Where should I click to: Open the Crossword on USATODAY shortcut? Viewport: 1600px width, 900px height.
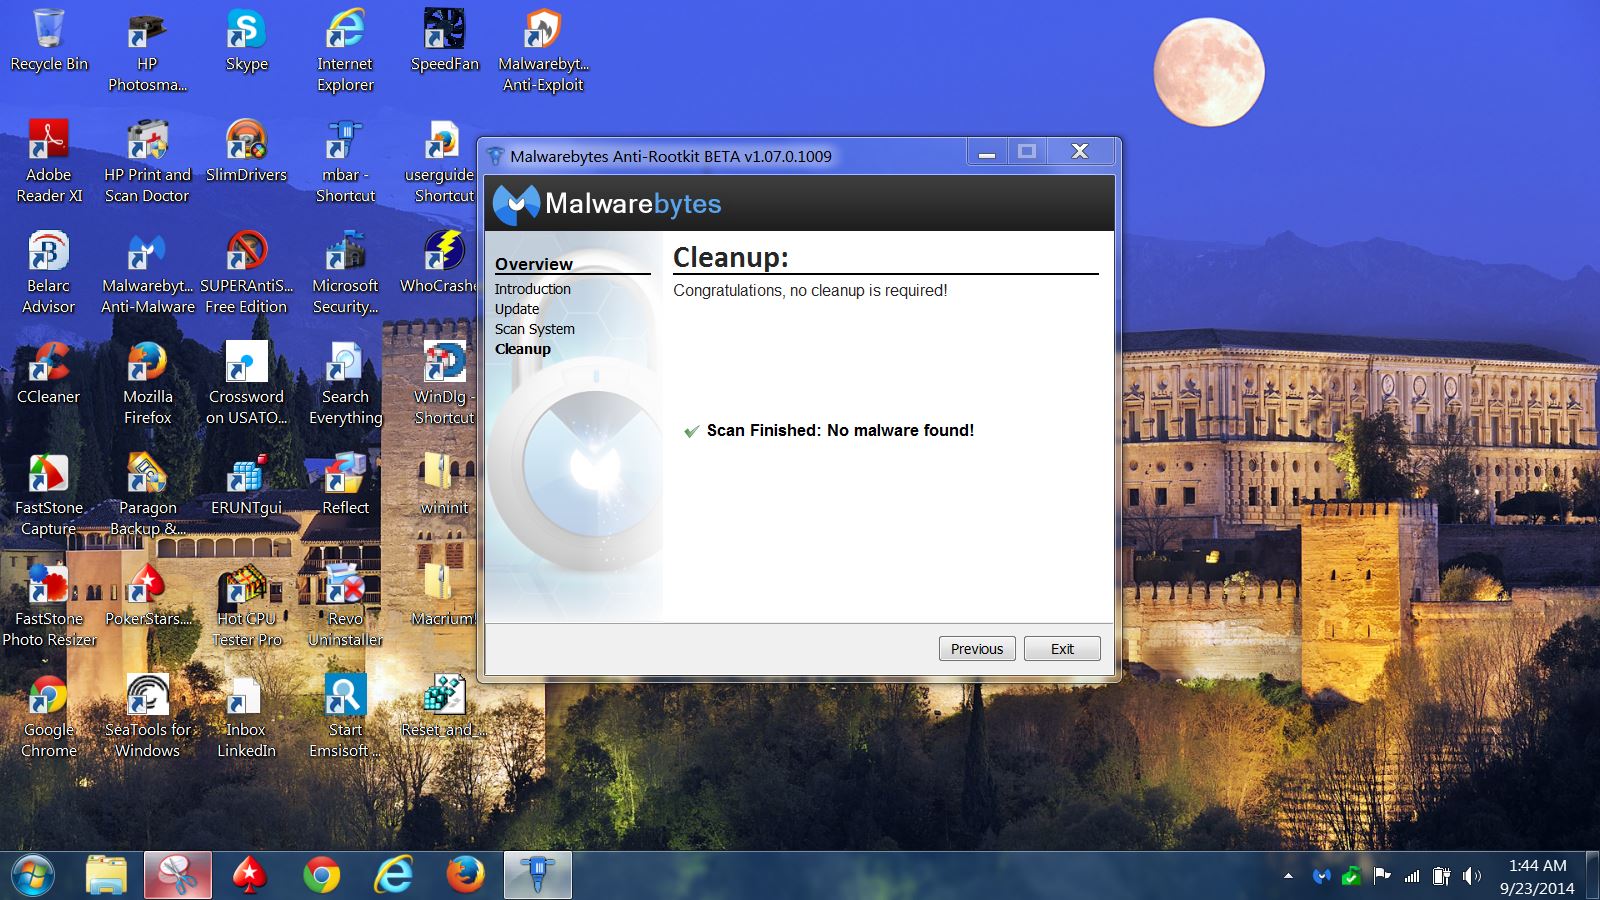pos(246,385)
